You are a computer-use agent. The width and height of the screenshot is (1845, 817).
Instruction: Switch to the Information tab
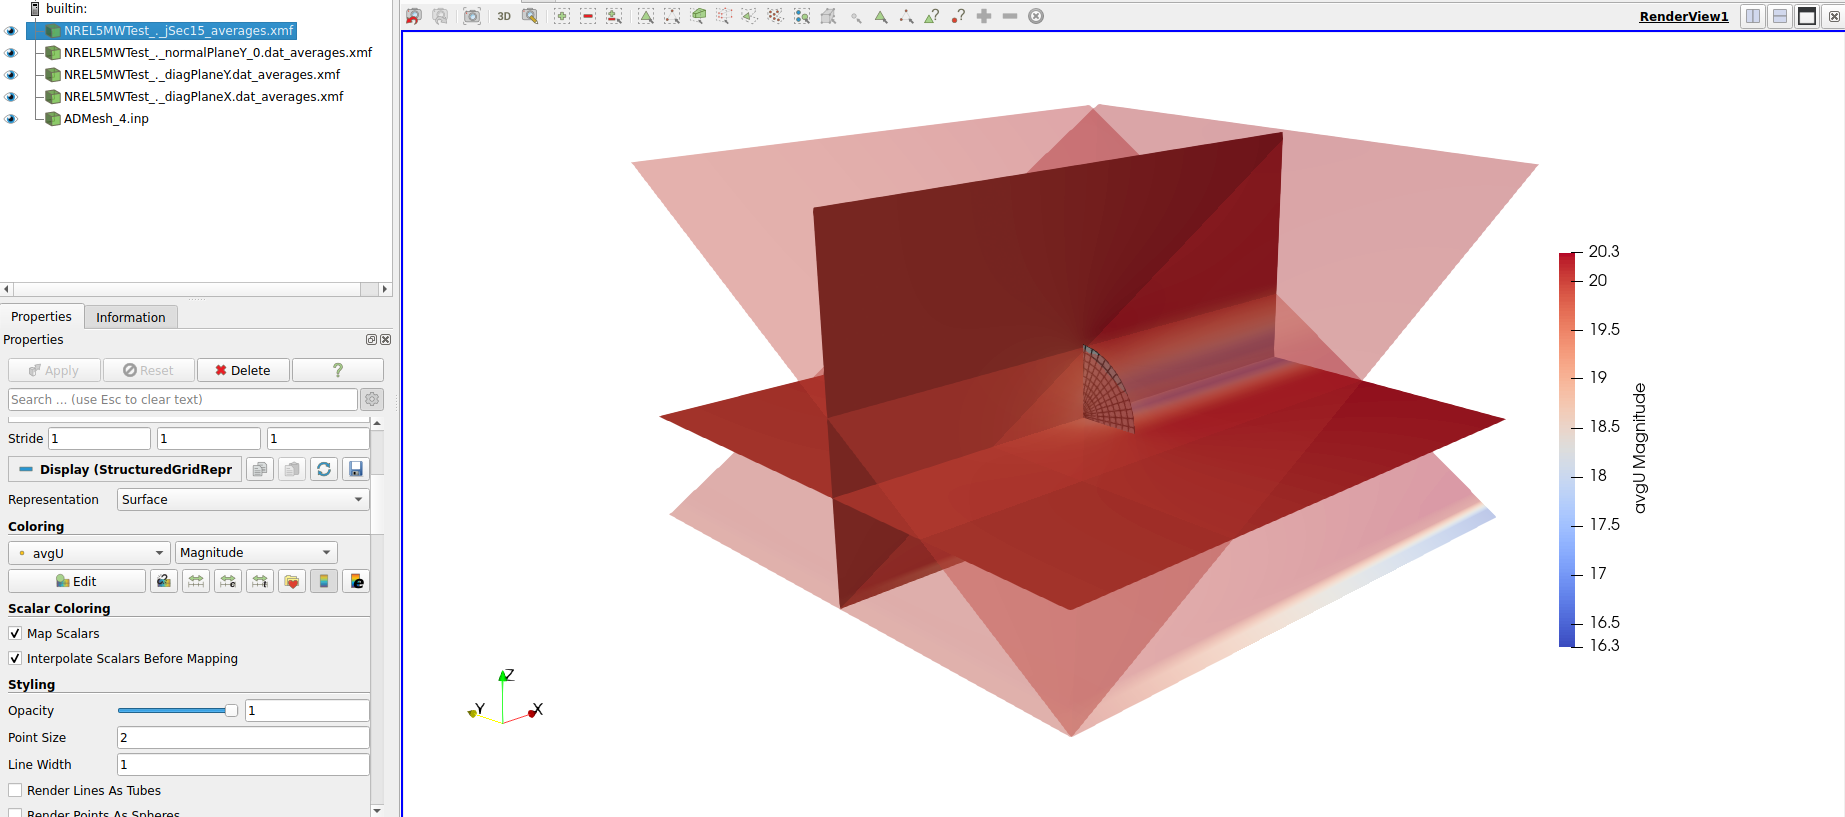click(x=130, y=317)
